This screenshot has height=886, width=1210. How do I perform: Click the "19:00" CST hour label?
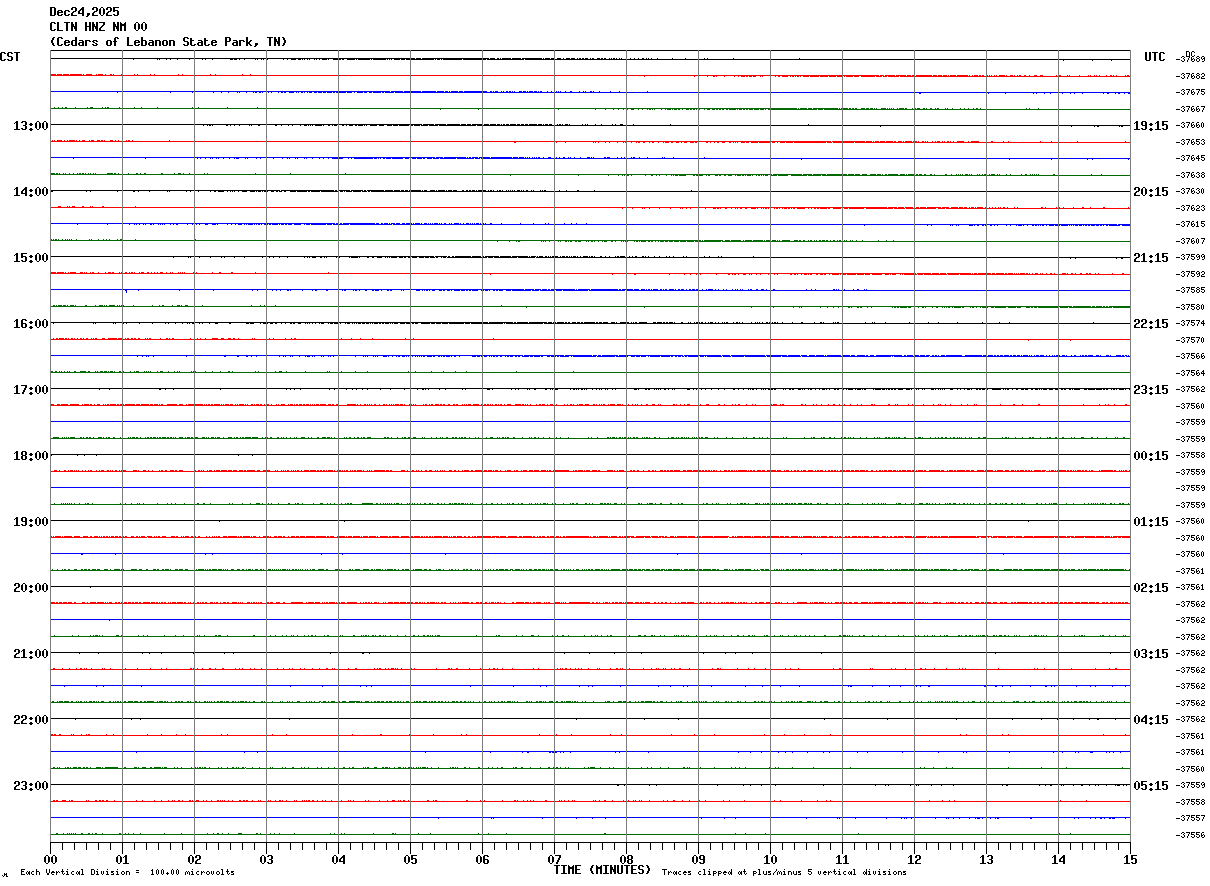tap(30, 522)
